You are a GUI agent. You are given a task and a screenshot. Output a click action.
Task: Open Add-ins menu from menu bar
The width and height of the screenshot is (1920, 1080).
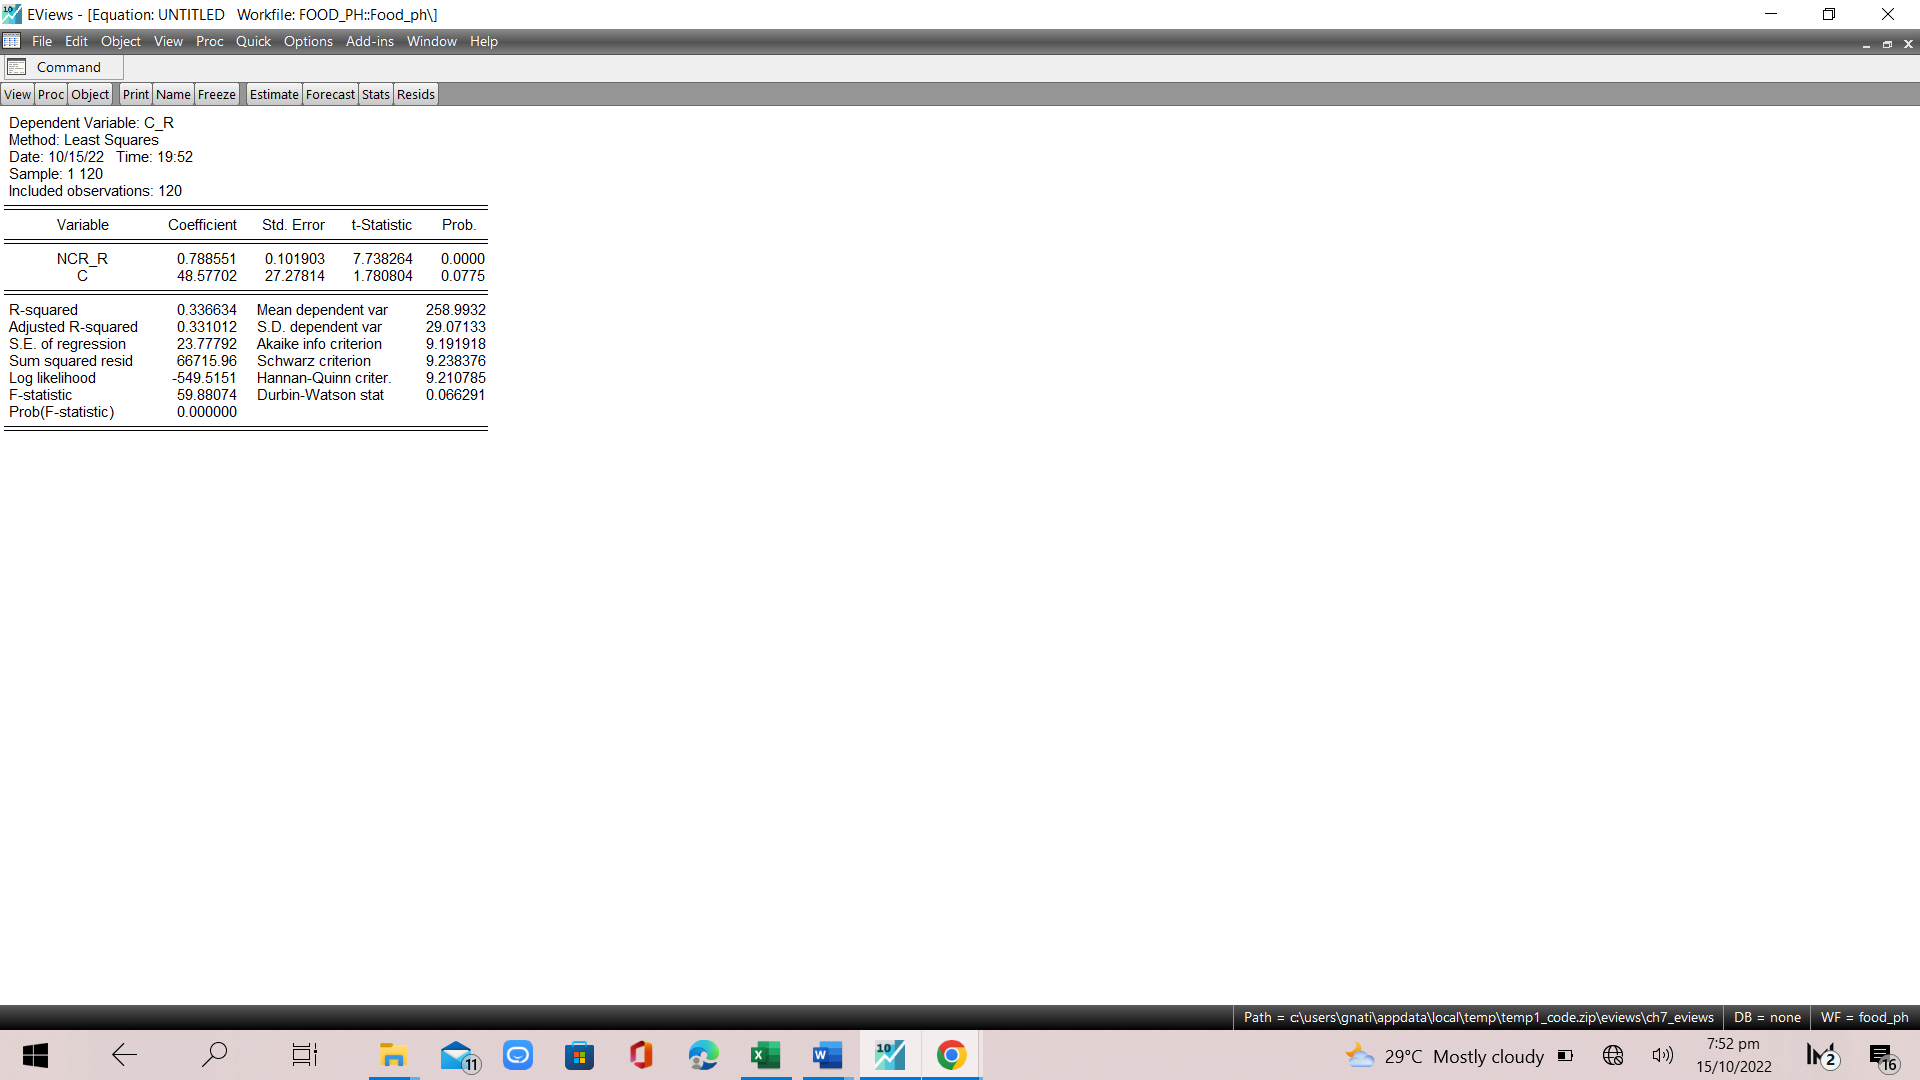[x=369, y=41]
